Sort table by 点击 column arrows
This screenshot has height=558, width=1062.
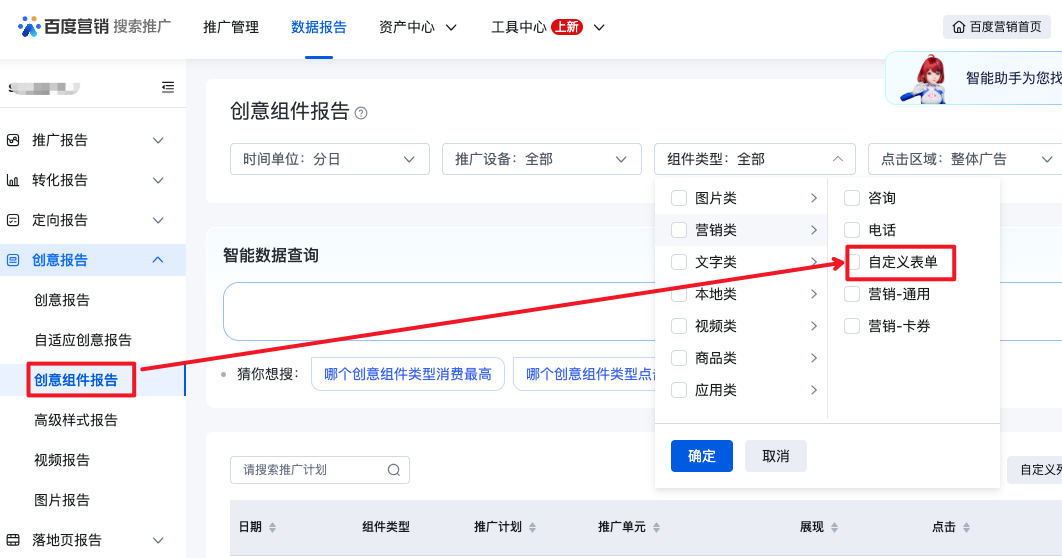click(966, 527)
